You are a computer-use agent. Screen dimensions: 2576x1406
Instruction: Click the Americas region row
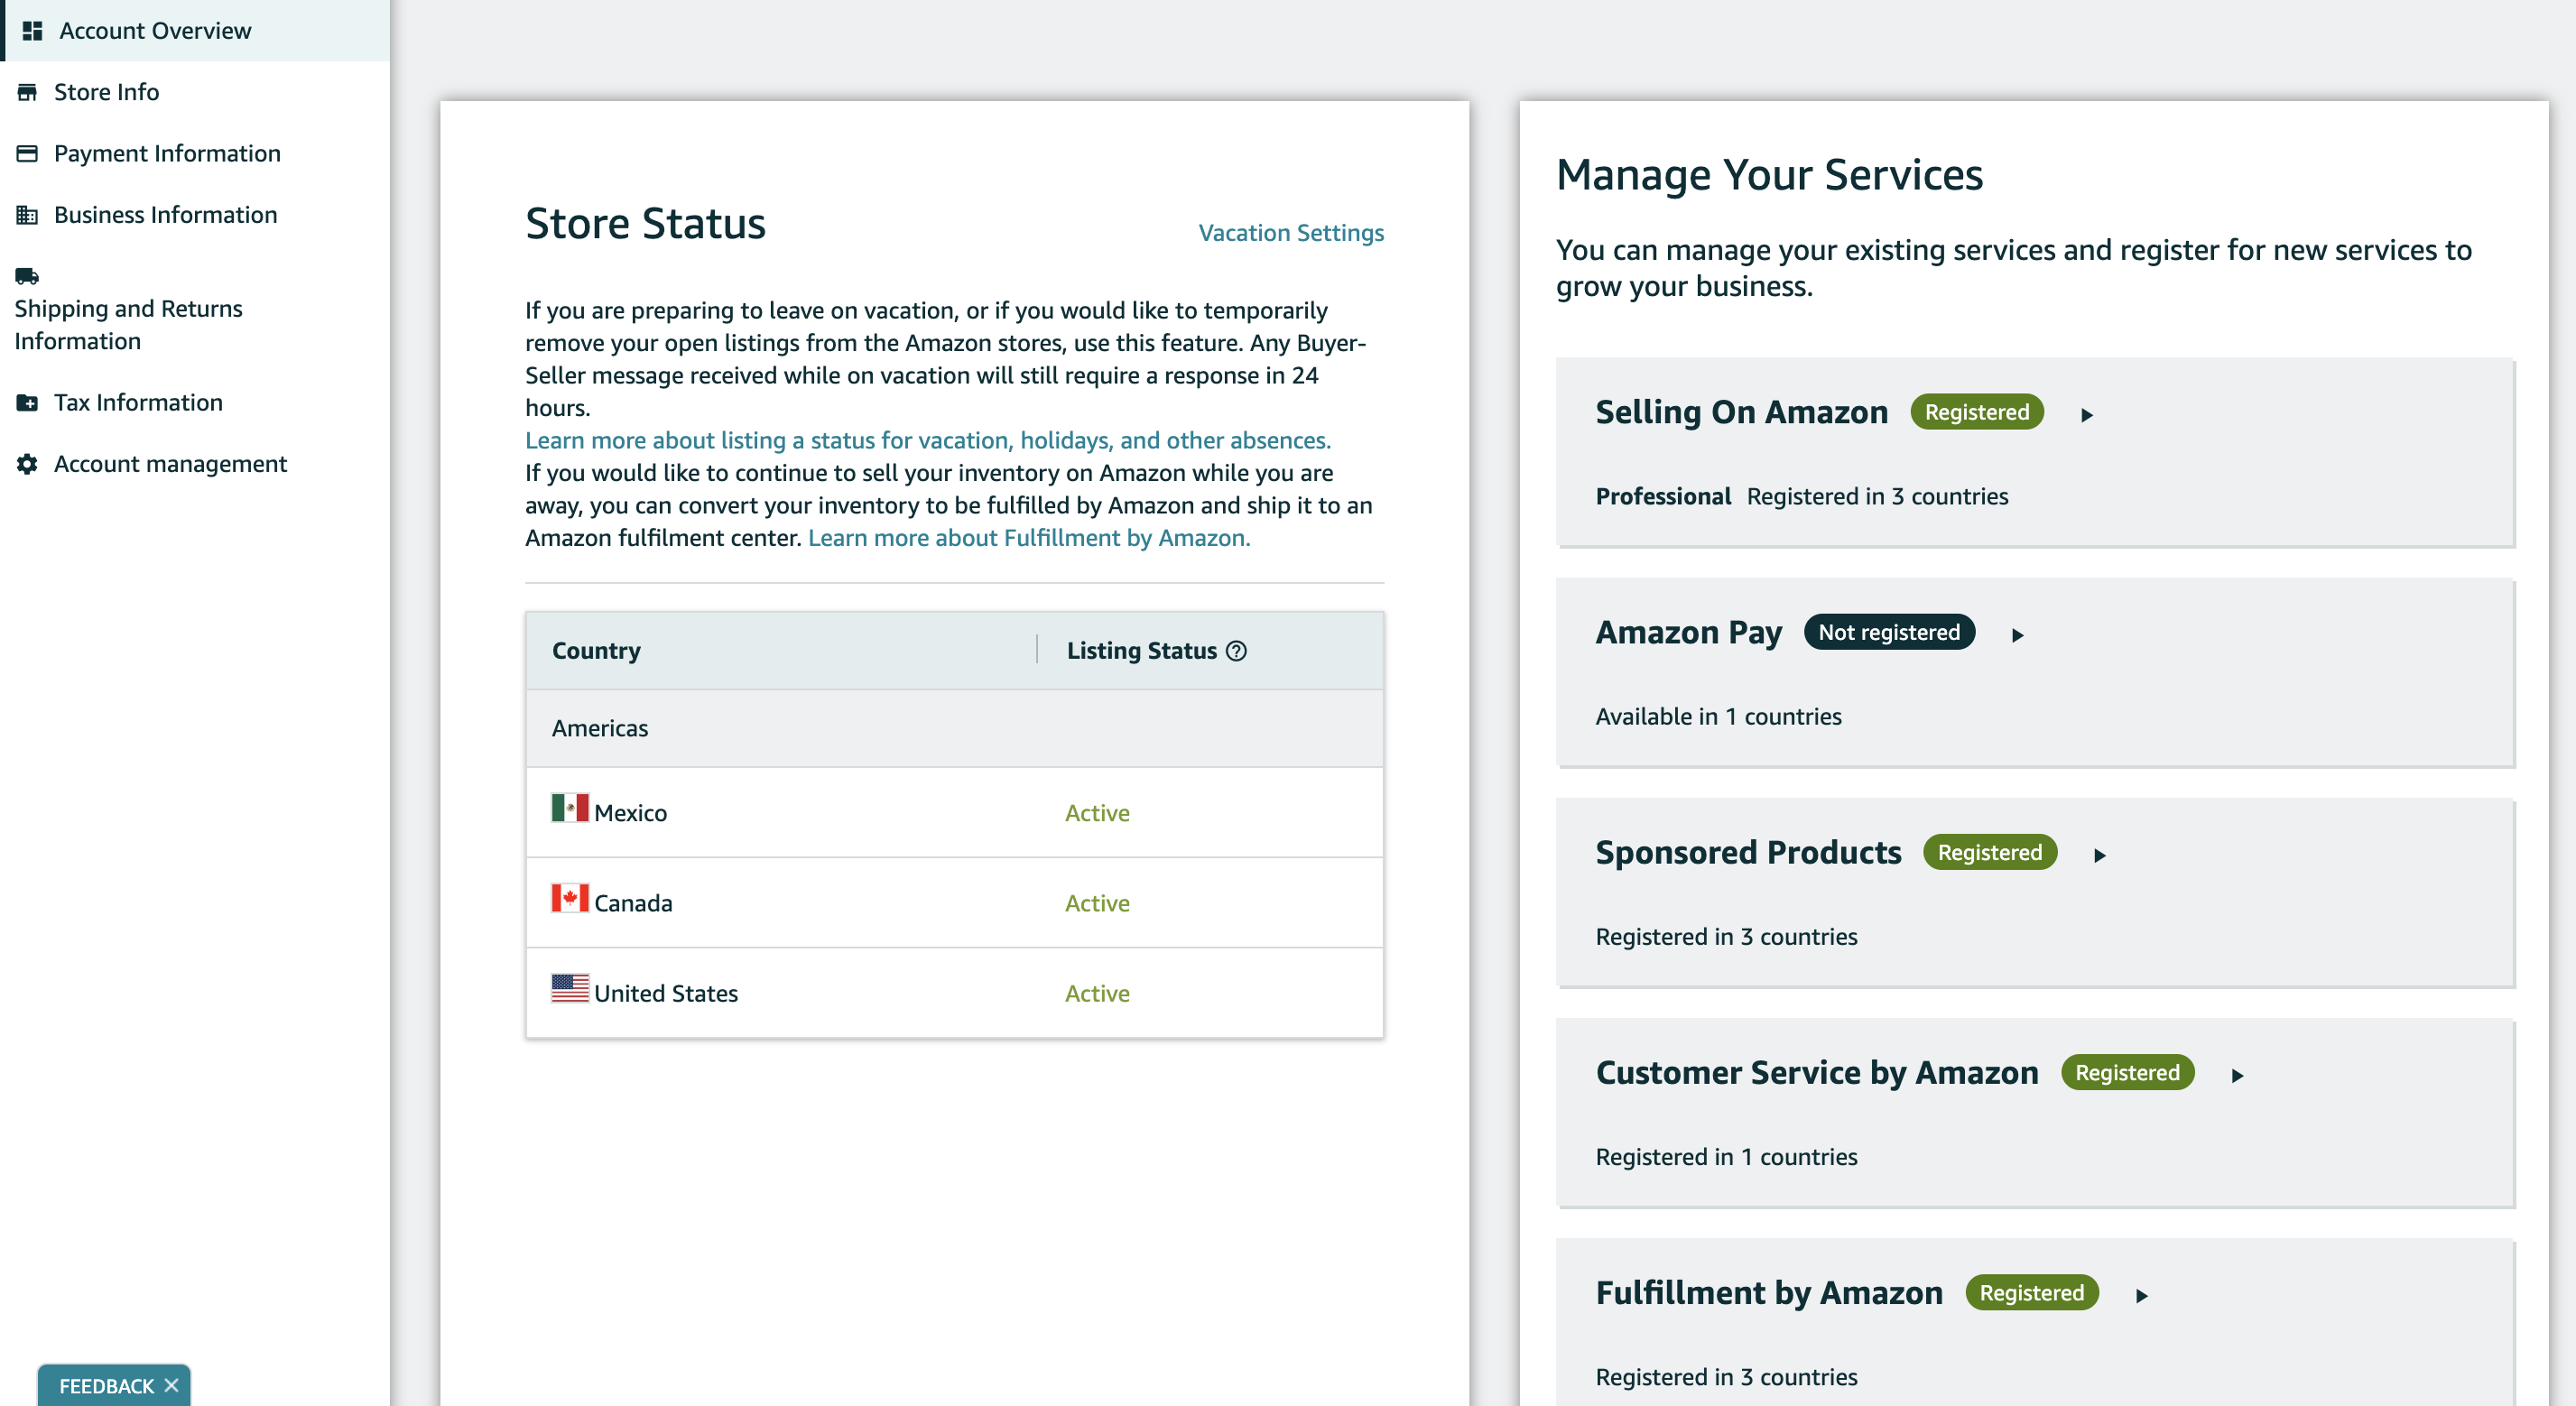point(954,728)
